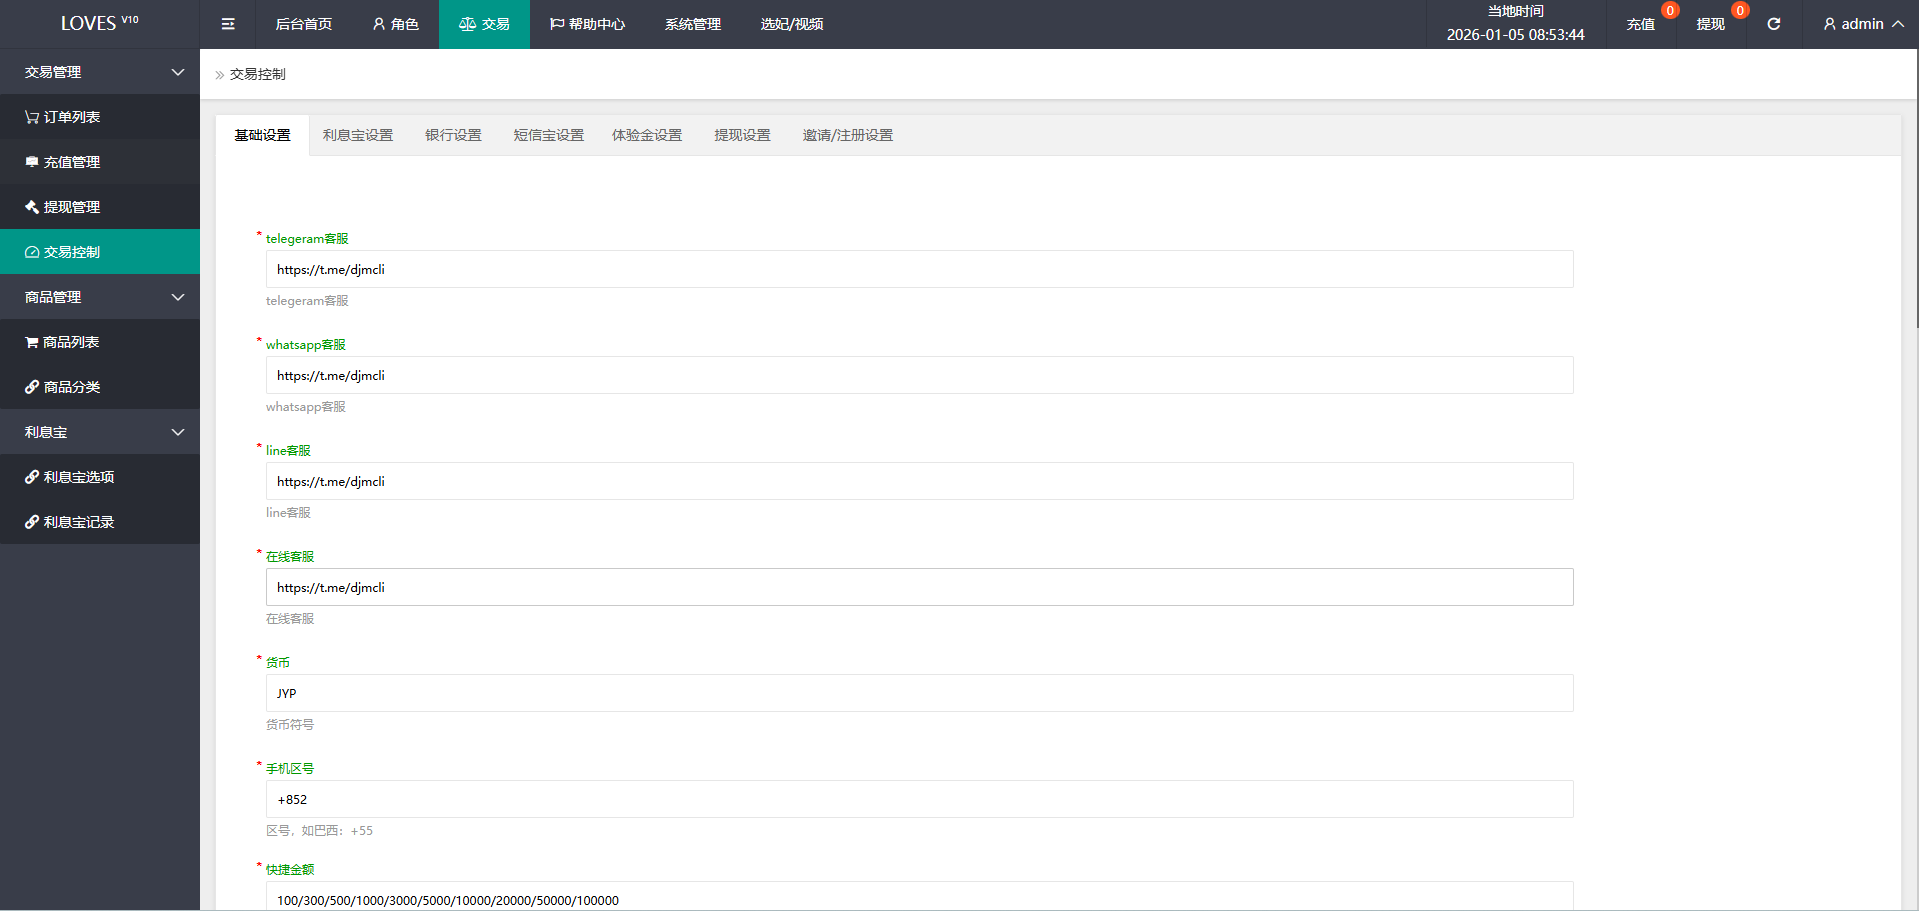Open the admin user dropdown
The width and height of the screenshot is (1919, 911).
tap(1863, 24)
